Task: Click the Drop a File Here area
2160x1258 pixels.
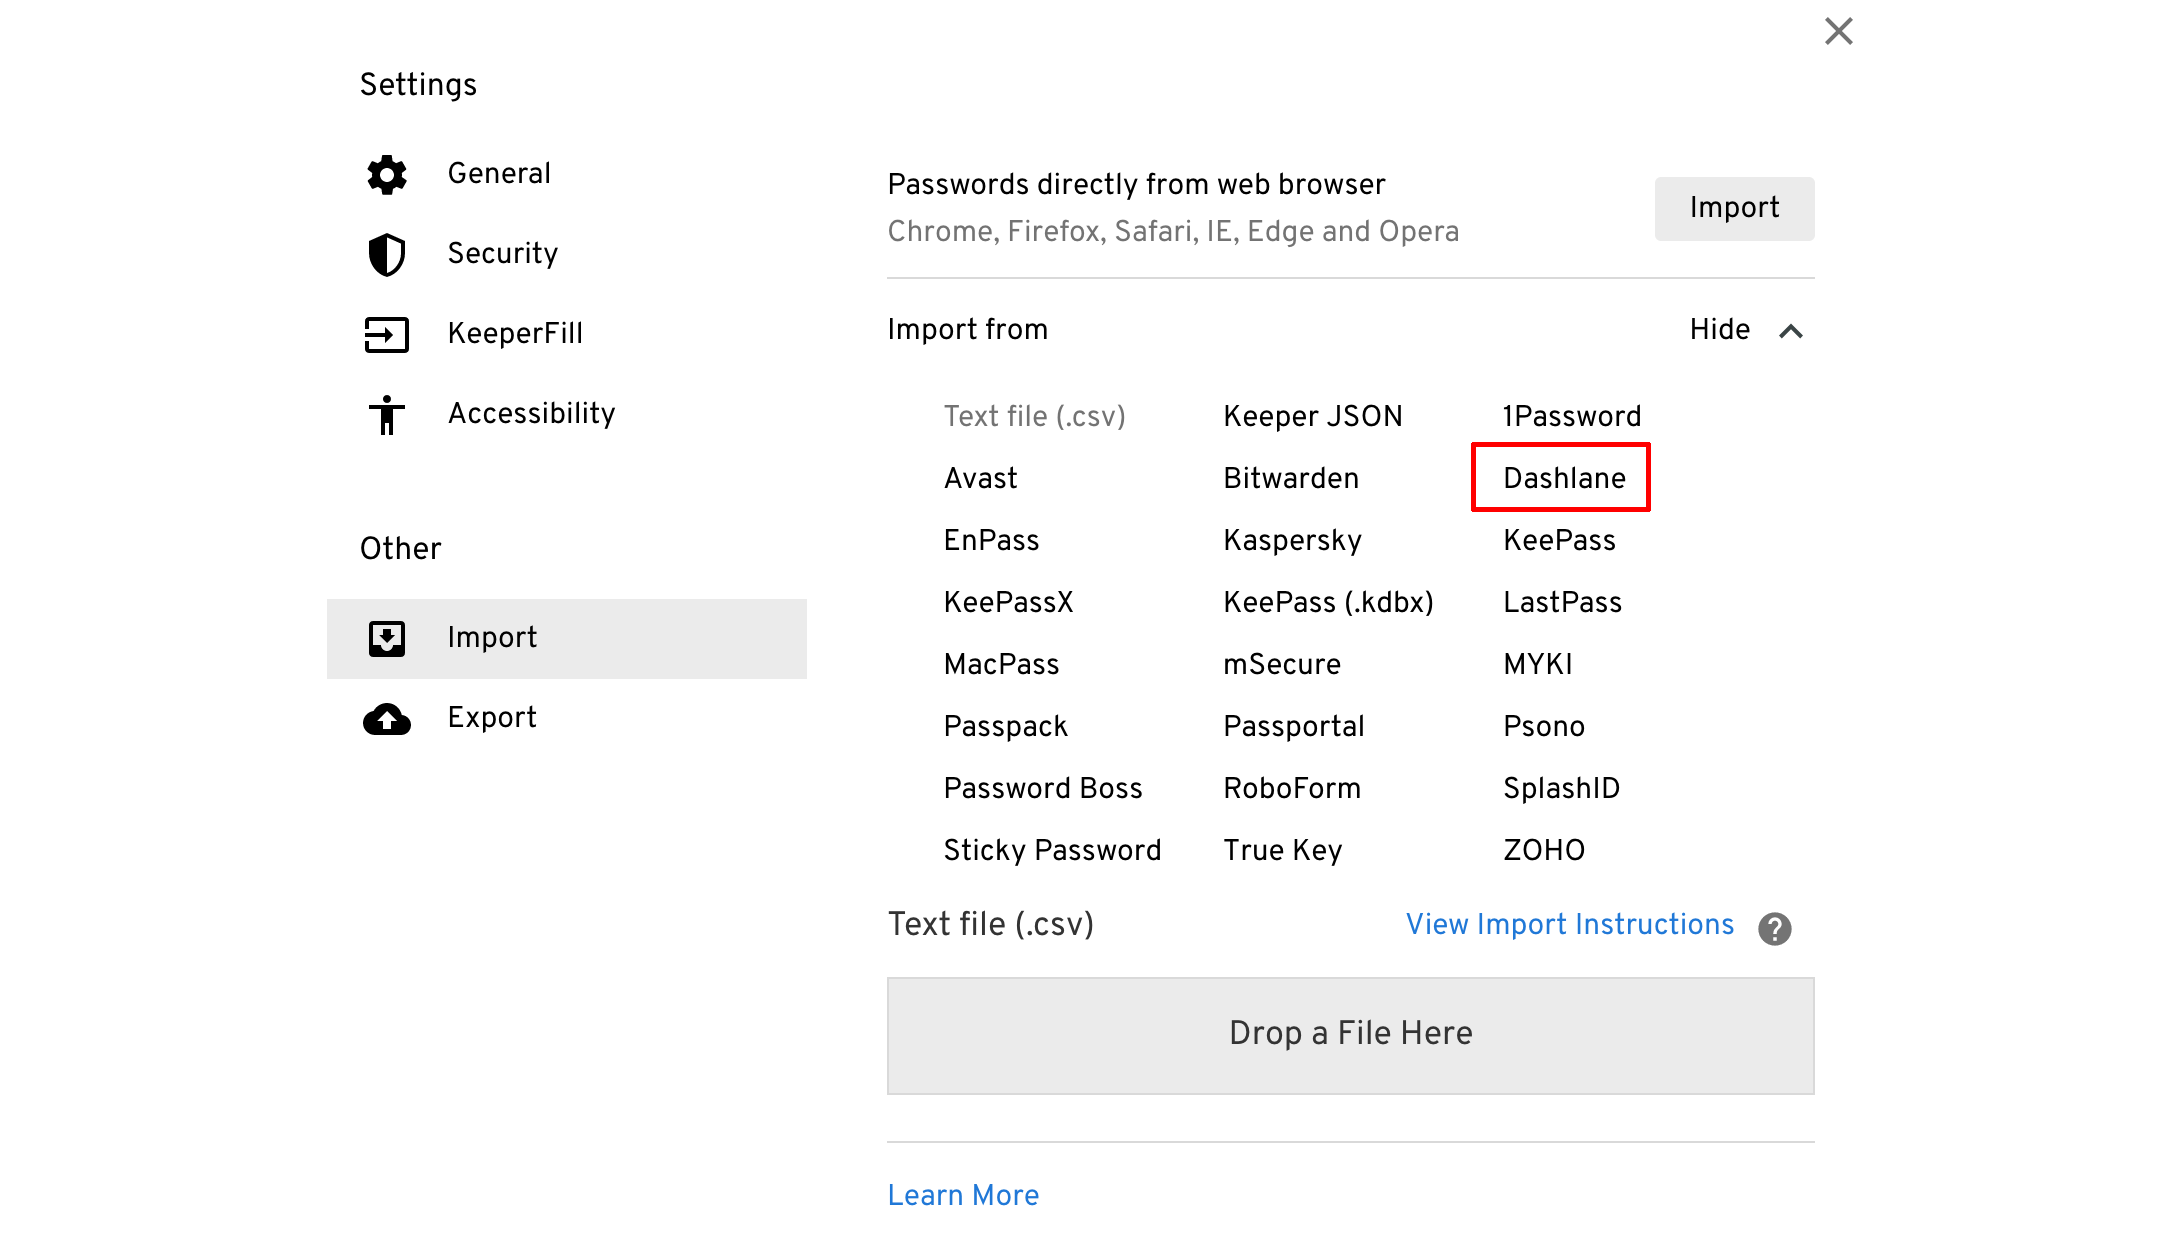Action: (1350, 1035)
